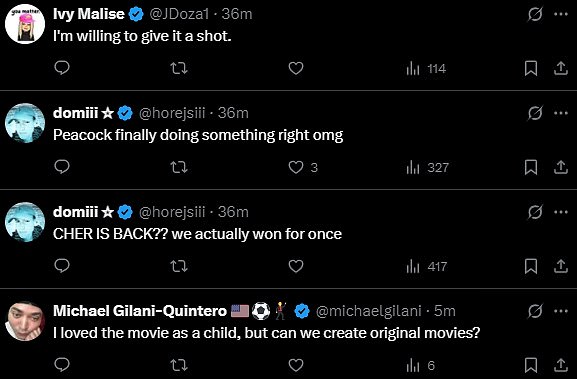Image resolution: width=577 pixels, height=379 pixels.
Task: Reply to Ivy Malise's tweet
Action: tap(62, 68)
